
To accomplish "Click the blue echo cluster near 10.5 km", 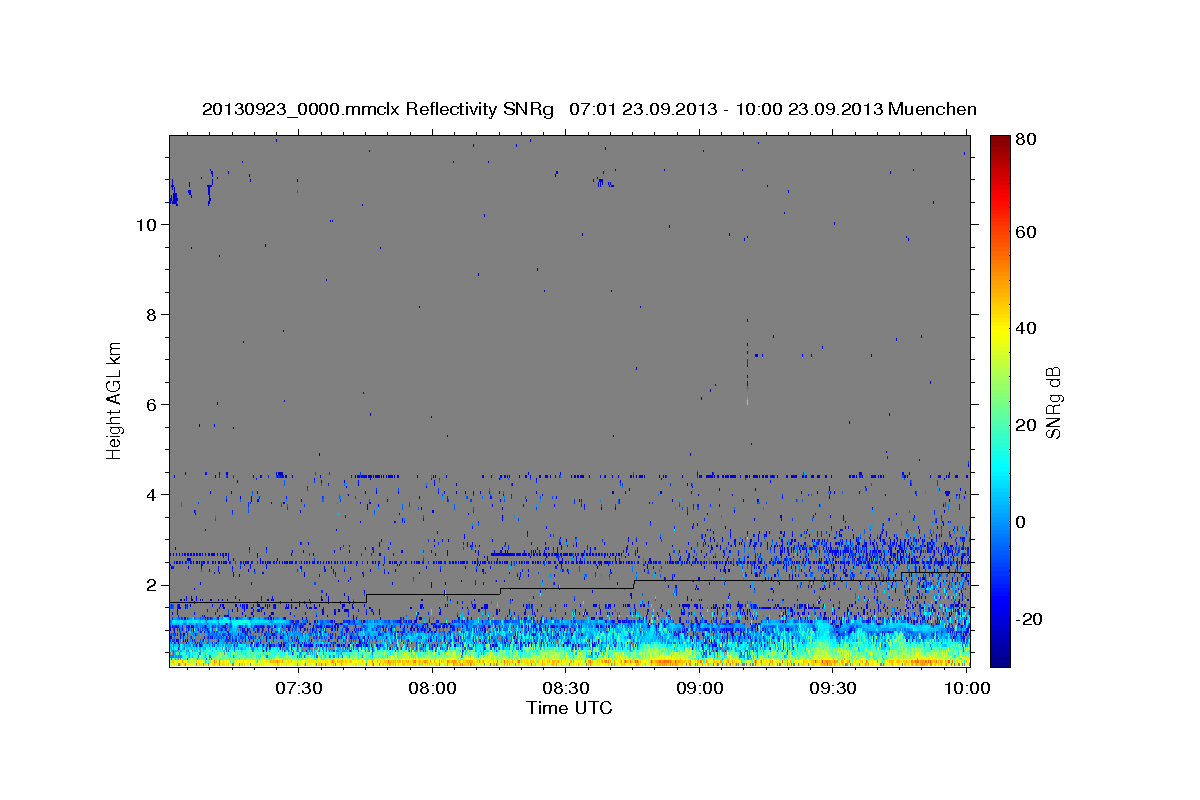I will (174, 192).
